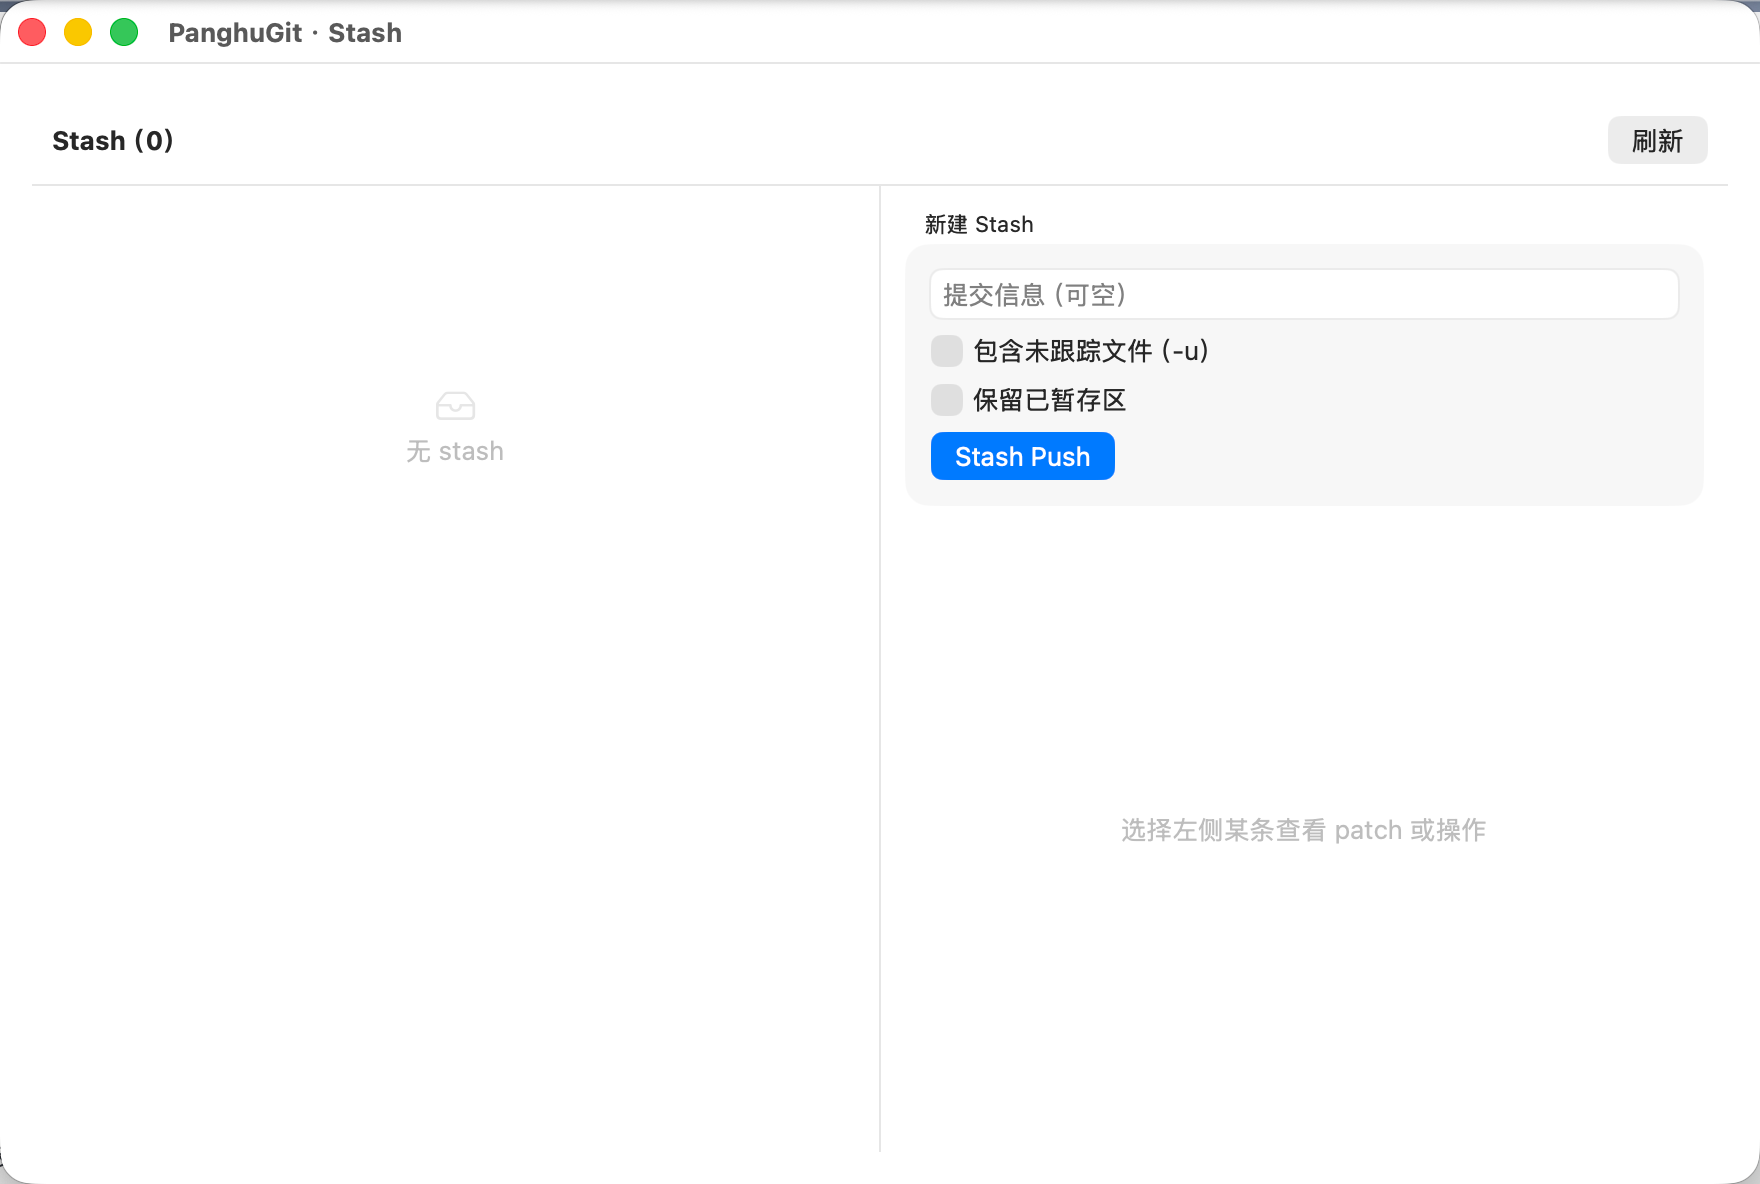Viewport: 1760px width, 1184px height.
Task: Toggle the 保留已暂存区 checkbox
Action: click(947, 400)
